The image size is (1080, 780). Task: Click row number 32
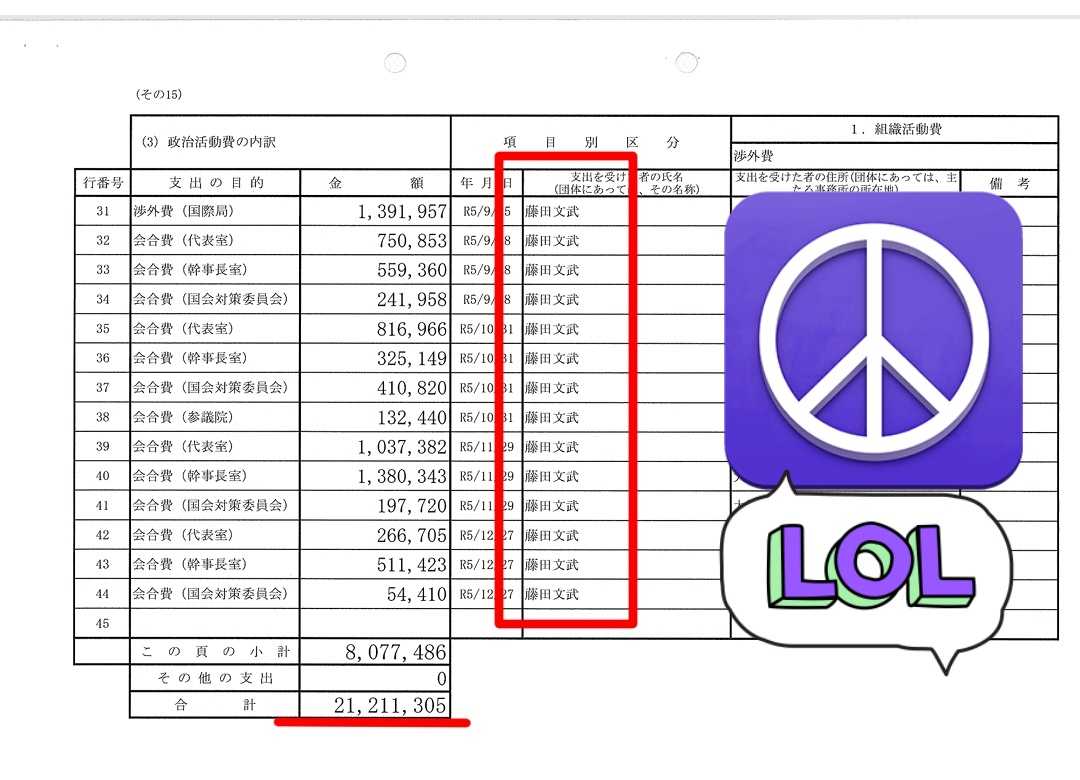point(103,240)
